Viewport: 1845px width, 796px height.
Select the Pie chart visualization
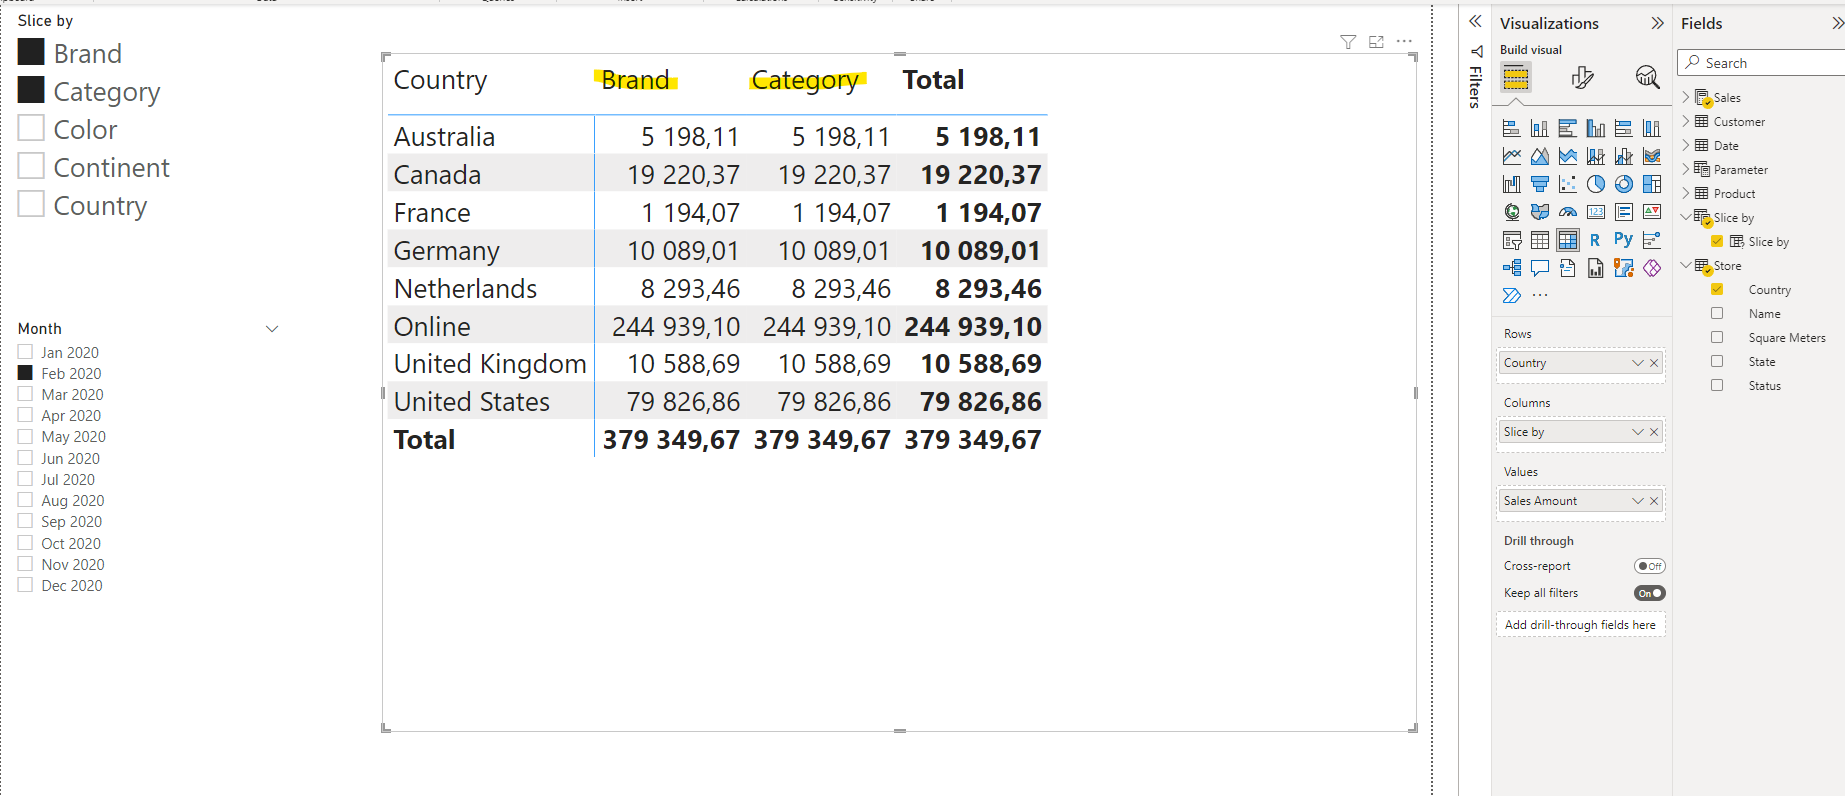1596,184
